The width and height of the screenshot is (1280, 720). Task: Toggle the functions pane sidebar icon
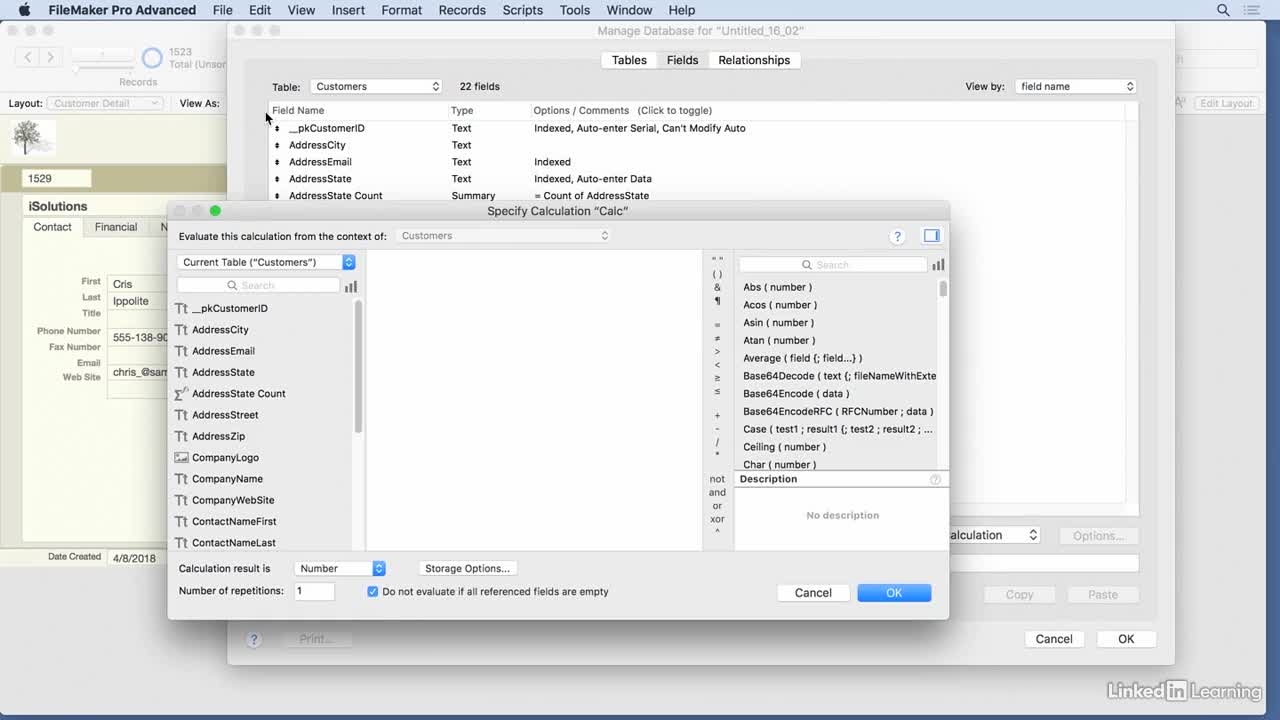[932, 236]
